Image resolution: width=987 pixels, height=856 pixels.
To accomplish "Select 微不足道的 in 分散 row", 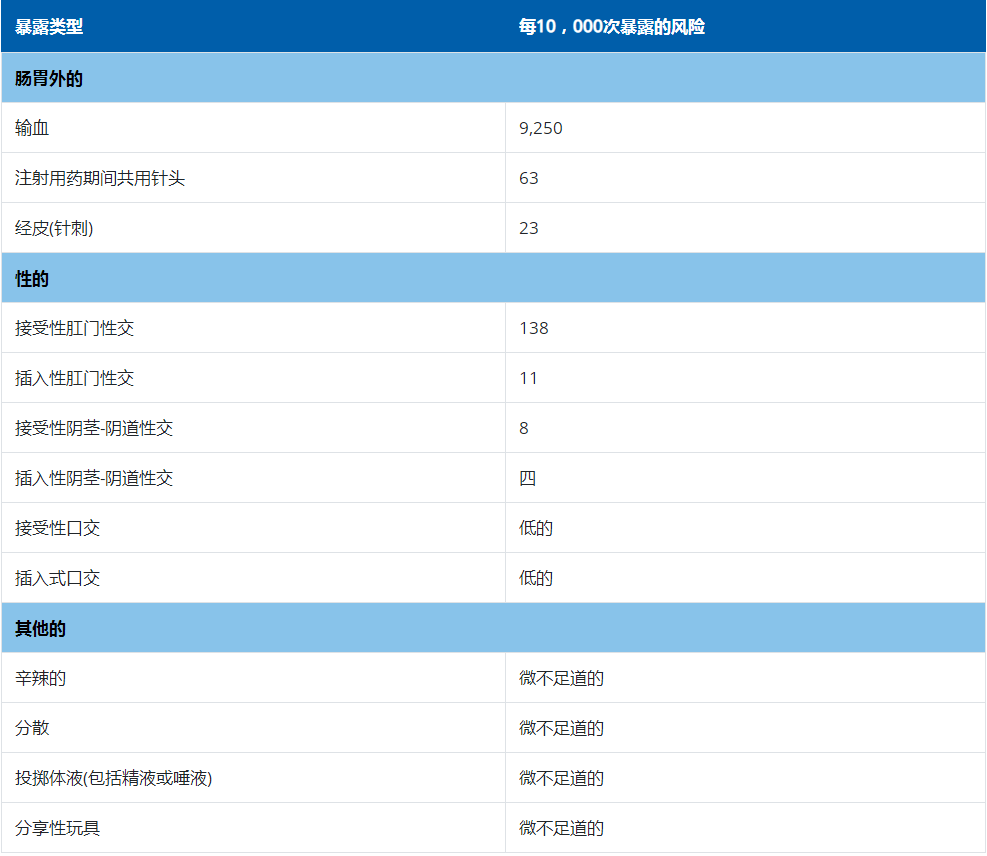I will [x=561, y=728].
